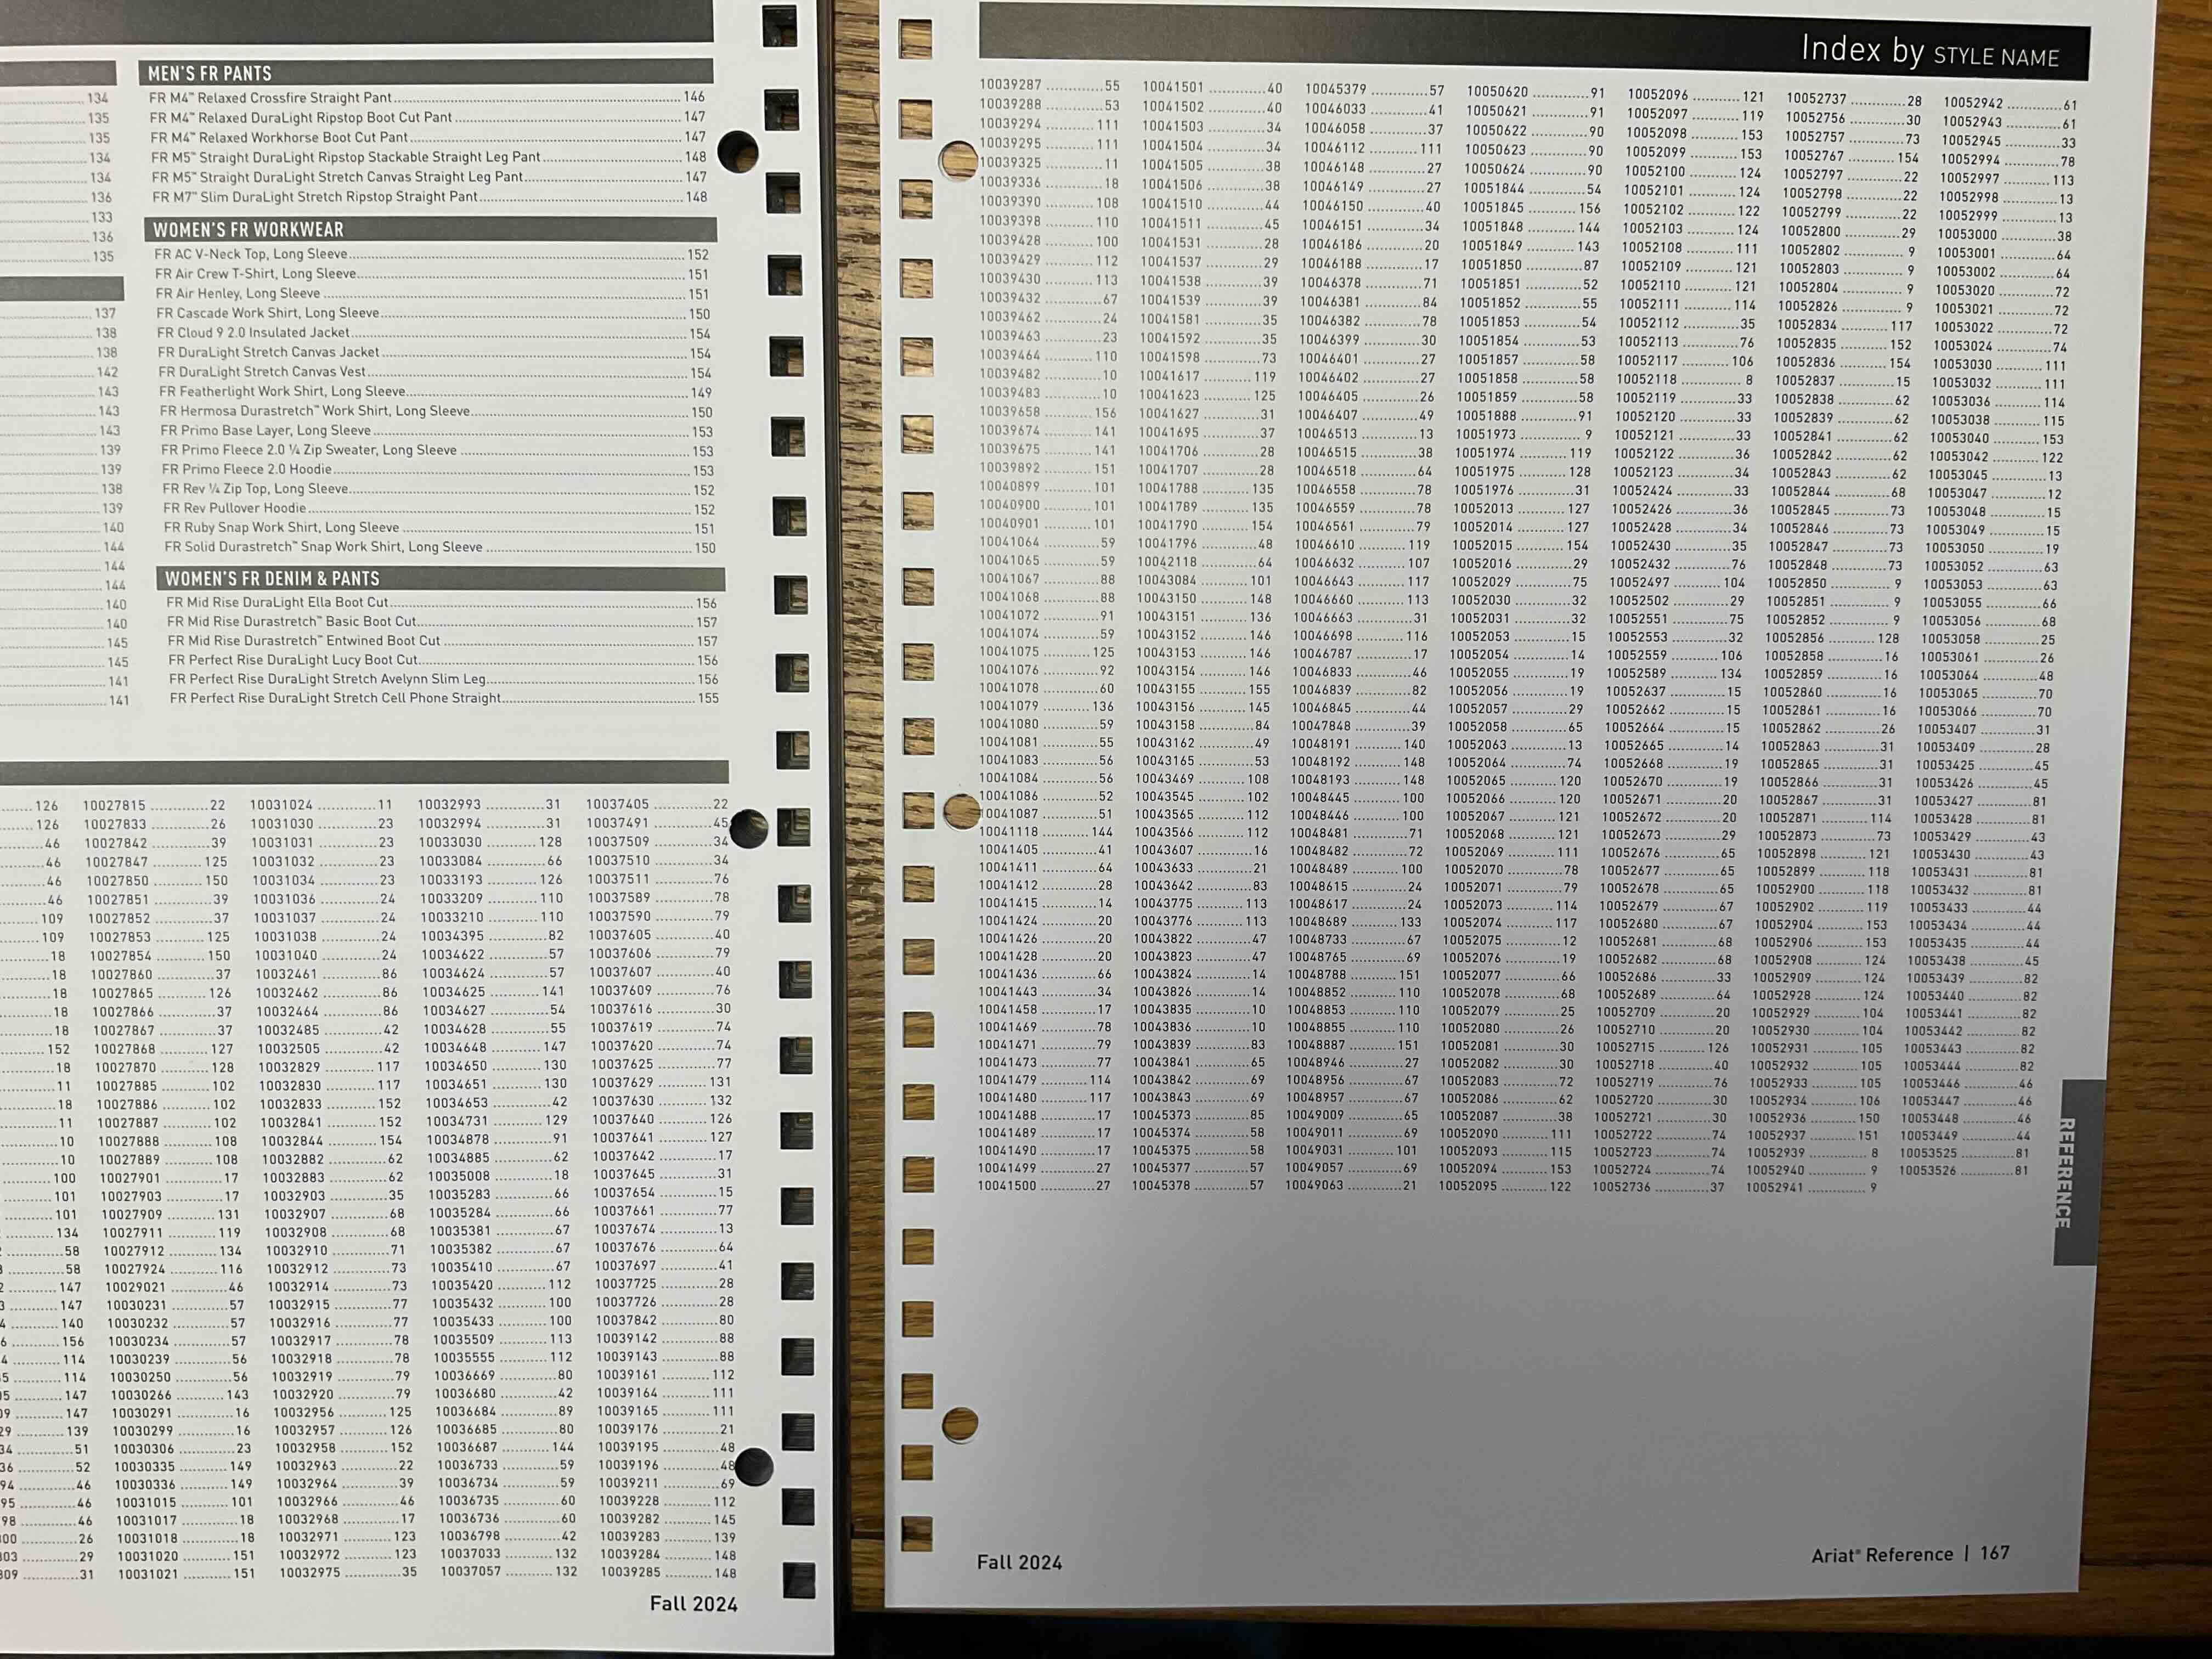Image resolution: width=2212 pixels, height=1659 pixels.
Task: Select style number 10039287 in index
Action: point(1010,86)
